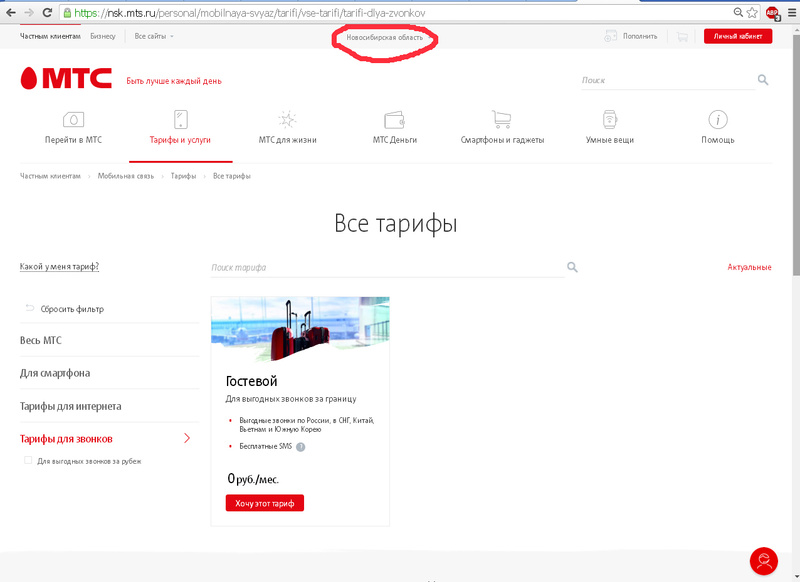Viewport: 800px width, 582px height.
Task: Click the 'МТС для жизни' icon
Action: pos(287,120)
